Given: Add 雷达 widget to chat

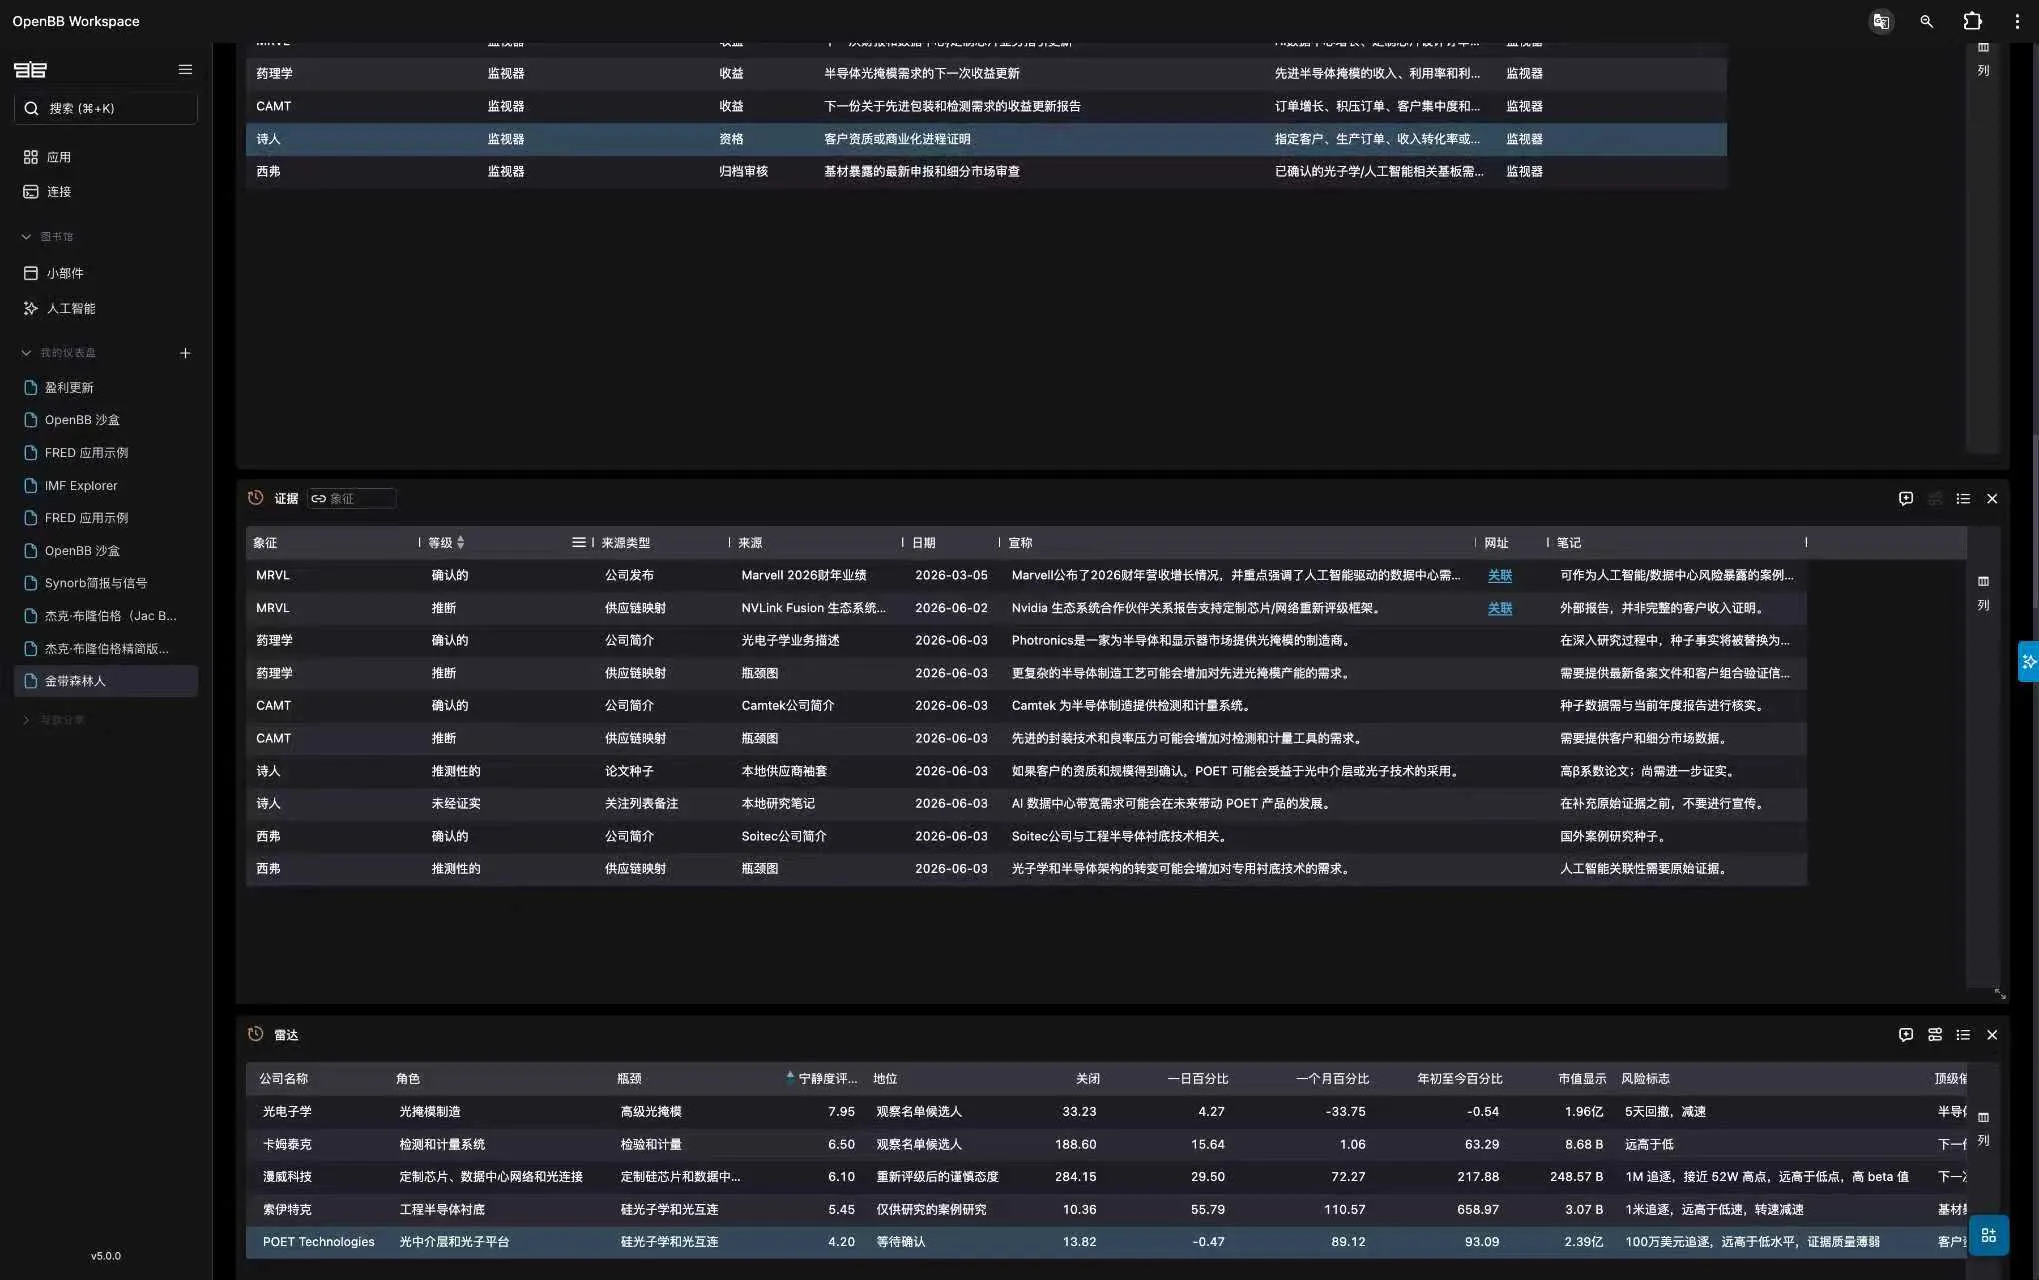Looking at the screenshot, I should (x=1906, y=1035).
